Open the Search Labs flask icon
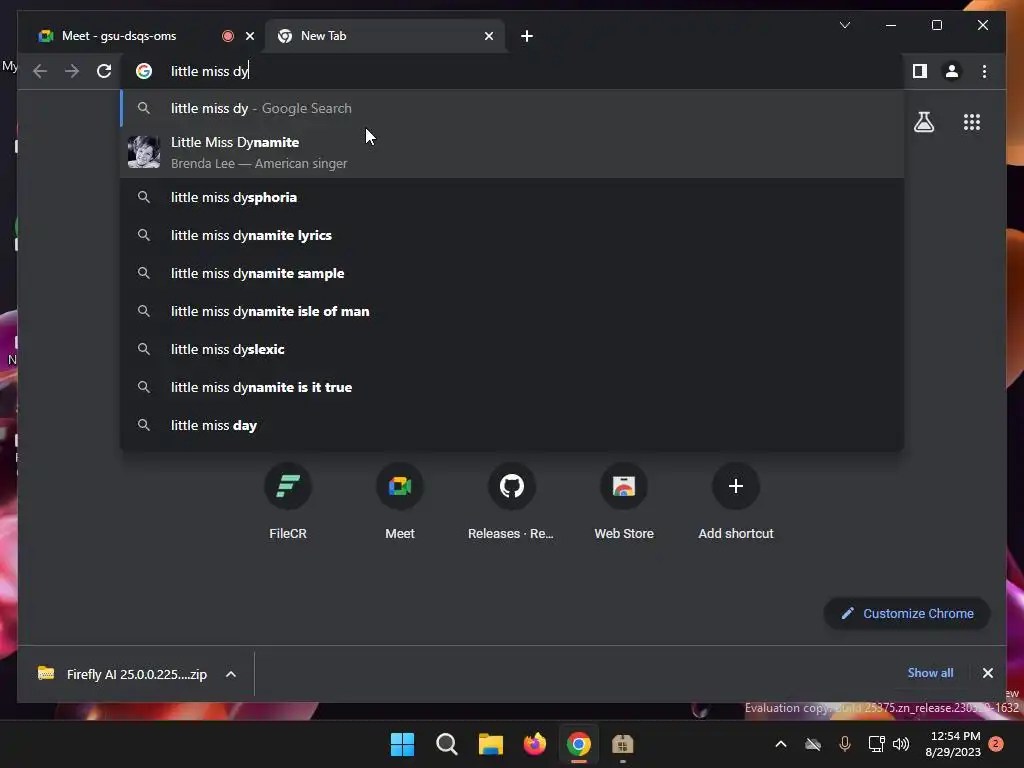This screenshot has width=1024, height=768. pyautogui.click(x=923, y=122)
